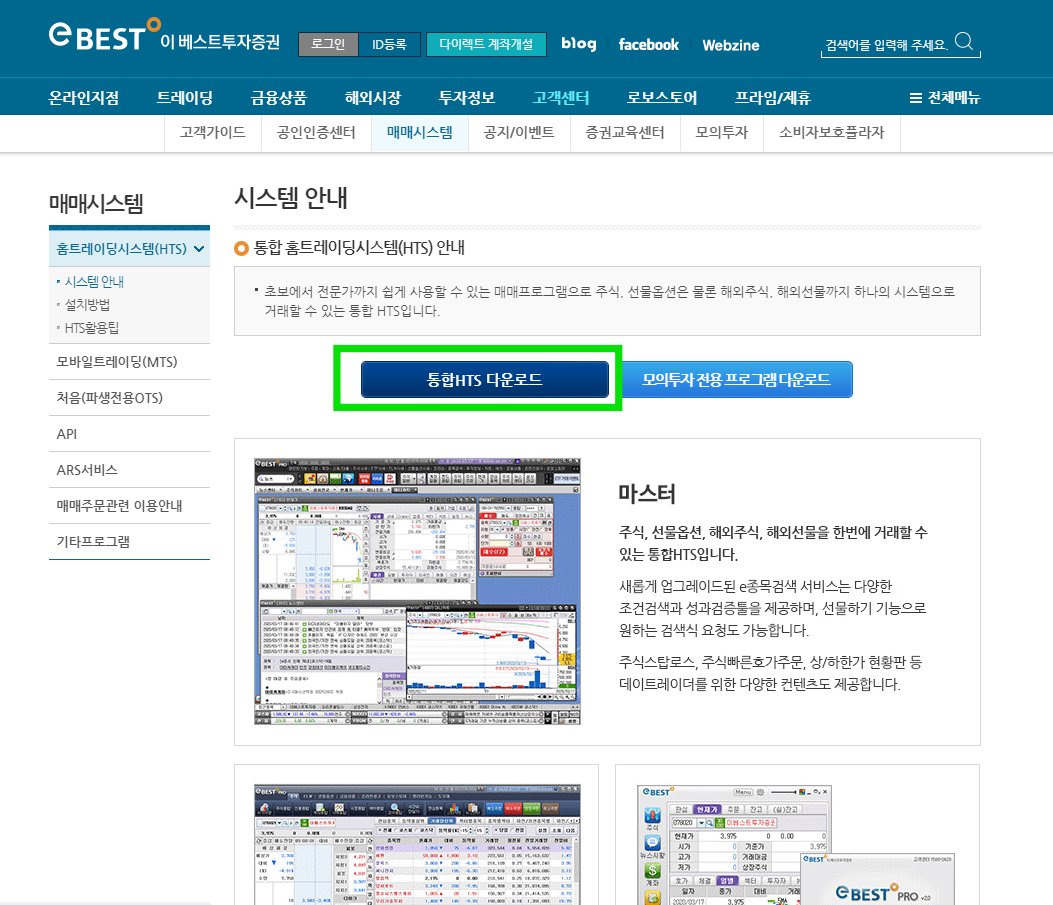
Task: Click the 시스템 안내 page heading
Action: click(291, 198)
